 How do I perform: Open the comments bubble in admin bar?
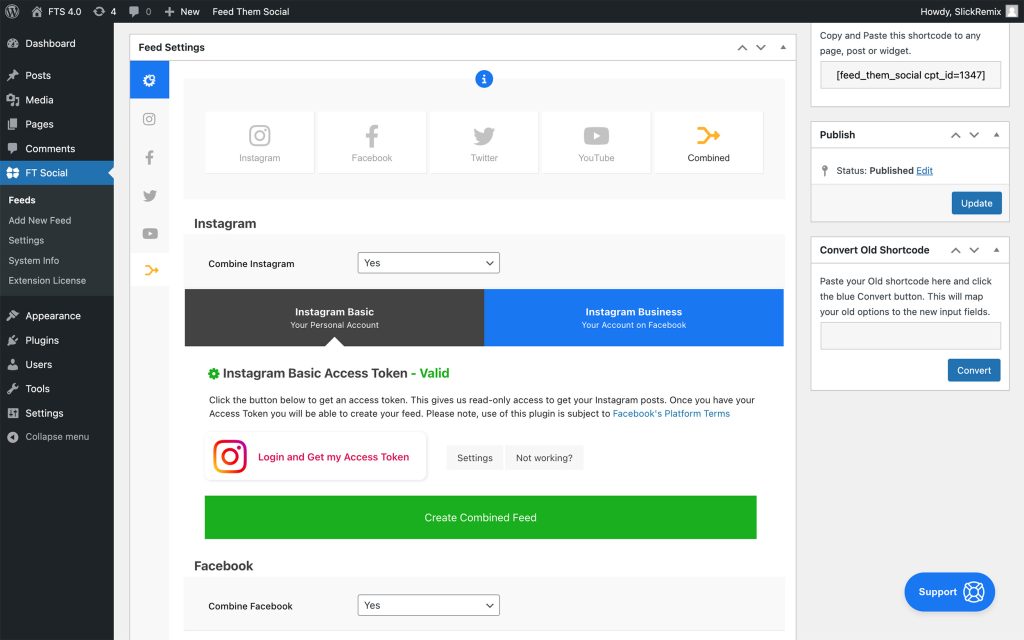(140, 11)
